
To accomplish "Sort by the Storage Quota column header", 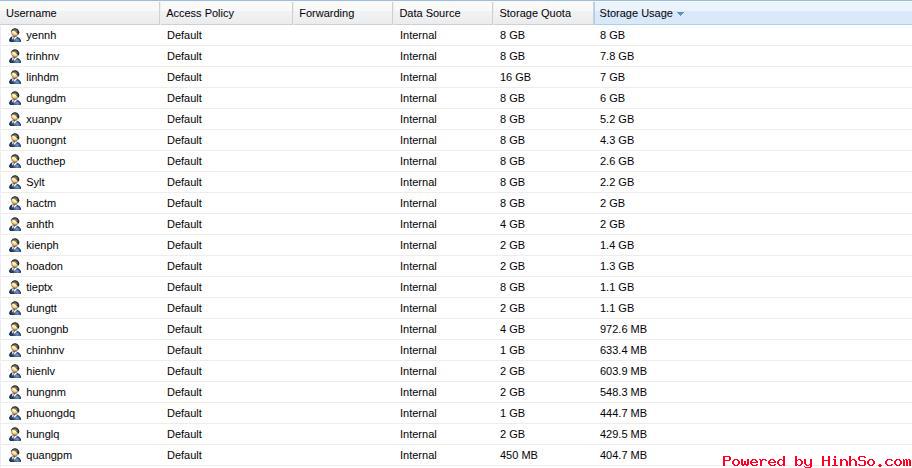I will [x=535, y=13].
